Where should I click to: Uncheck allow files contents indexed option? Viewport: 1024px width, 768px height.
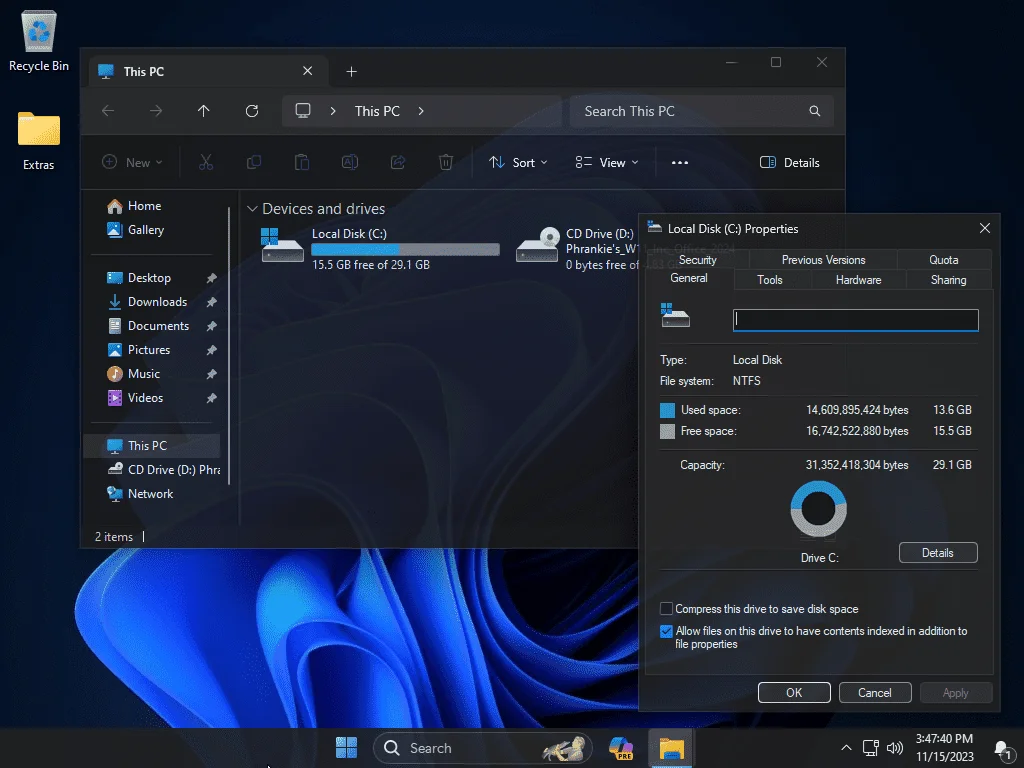pyautogui.click(x=666, y=632)
